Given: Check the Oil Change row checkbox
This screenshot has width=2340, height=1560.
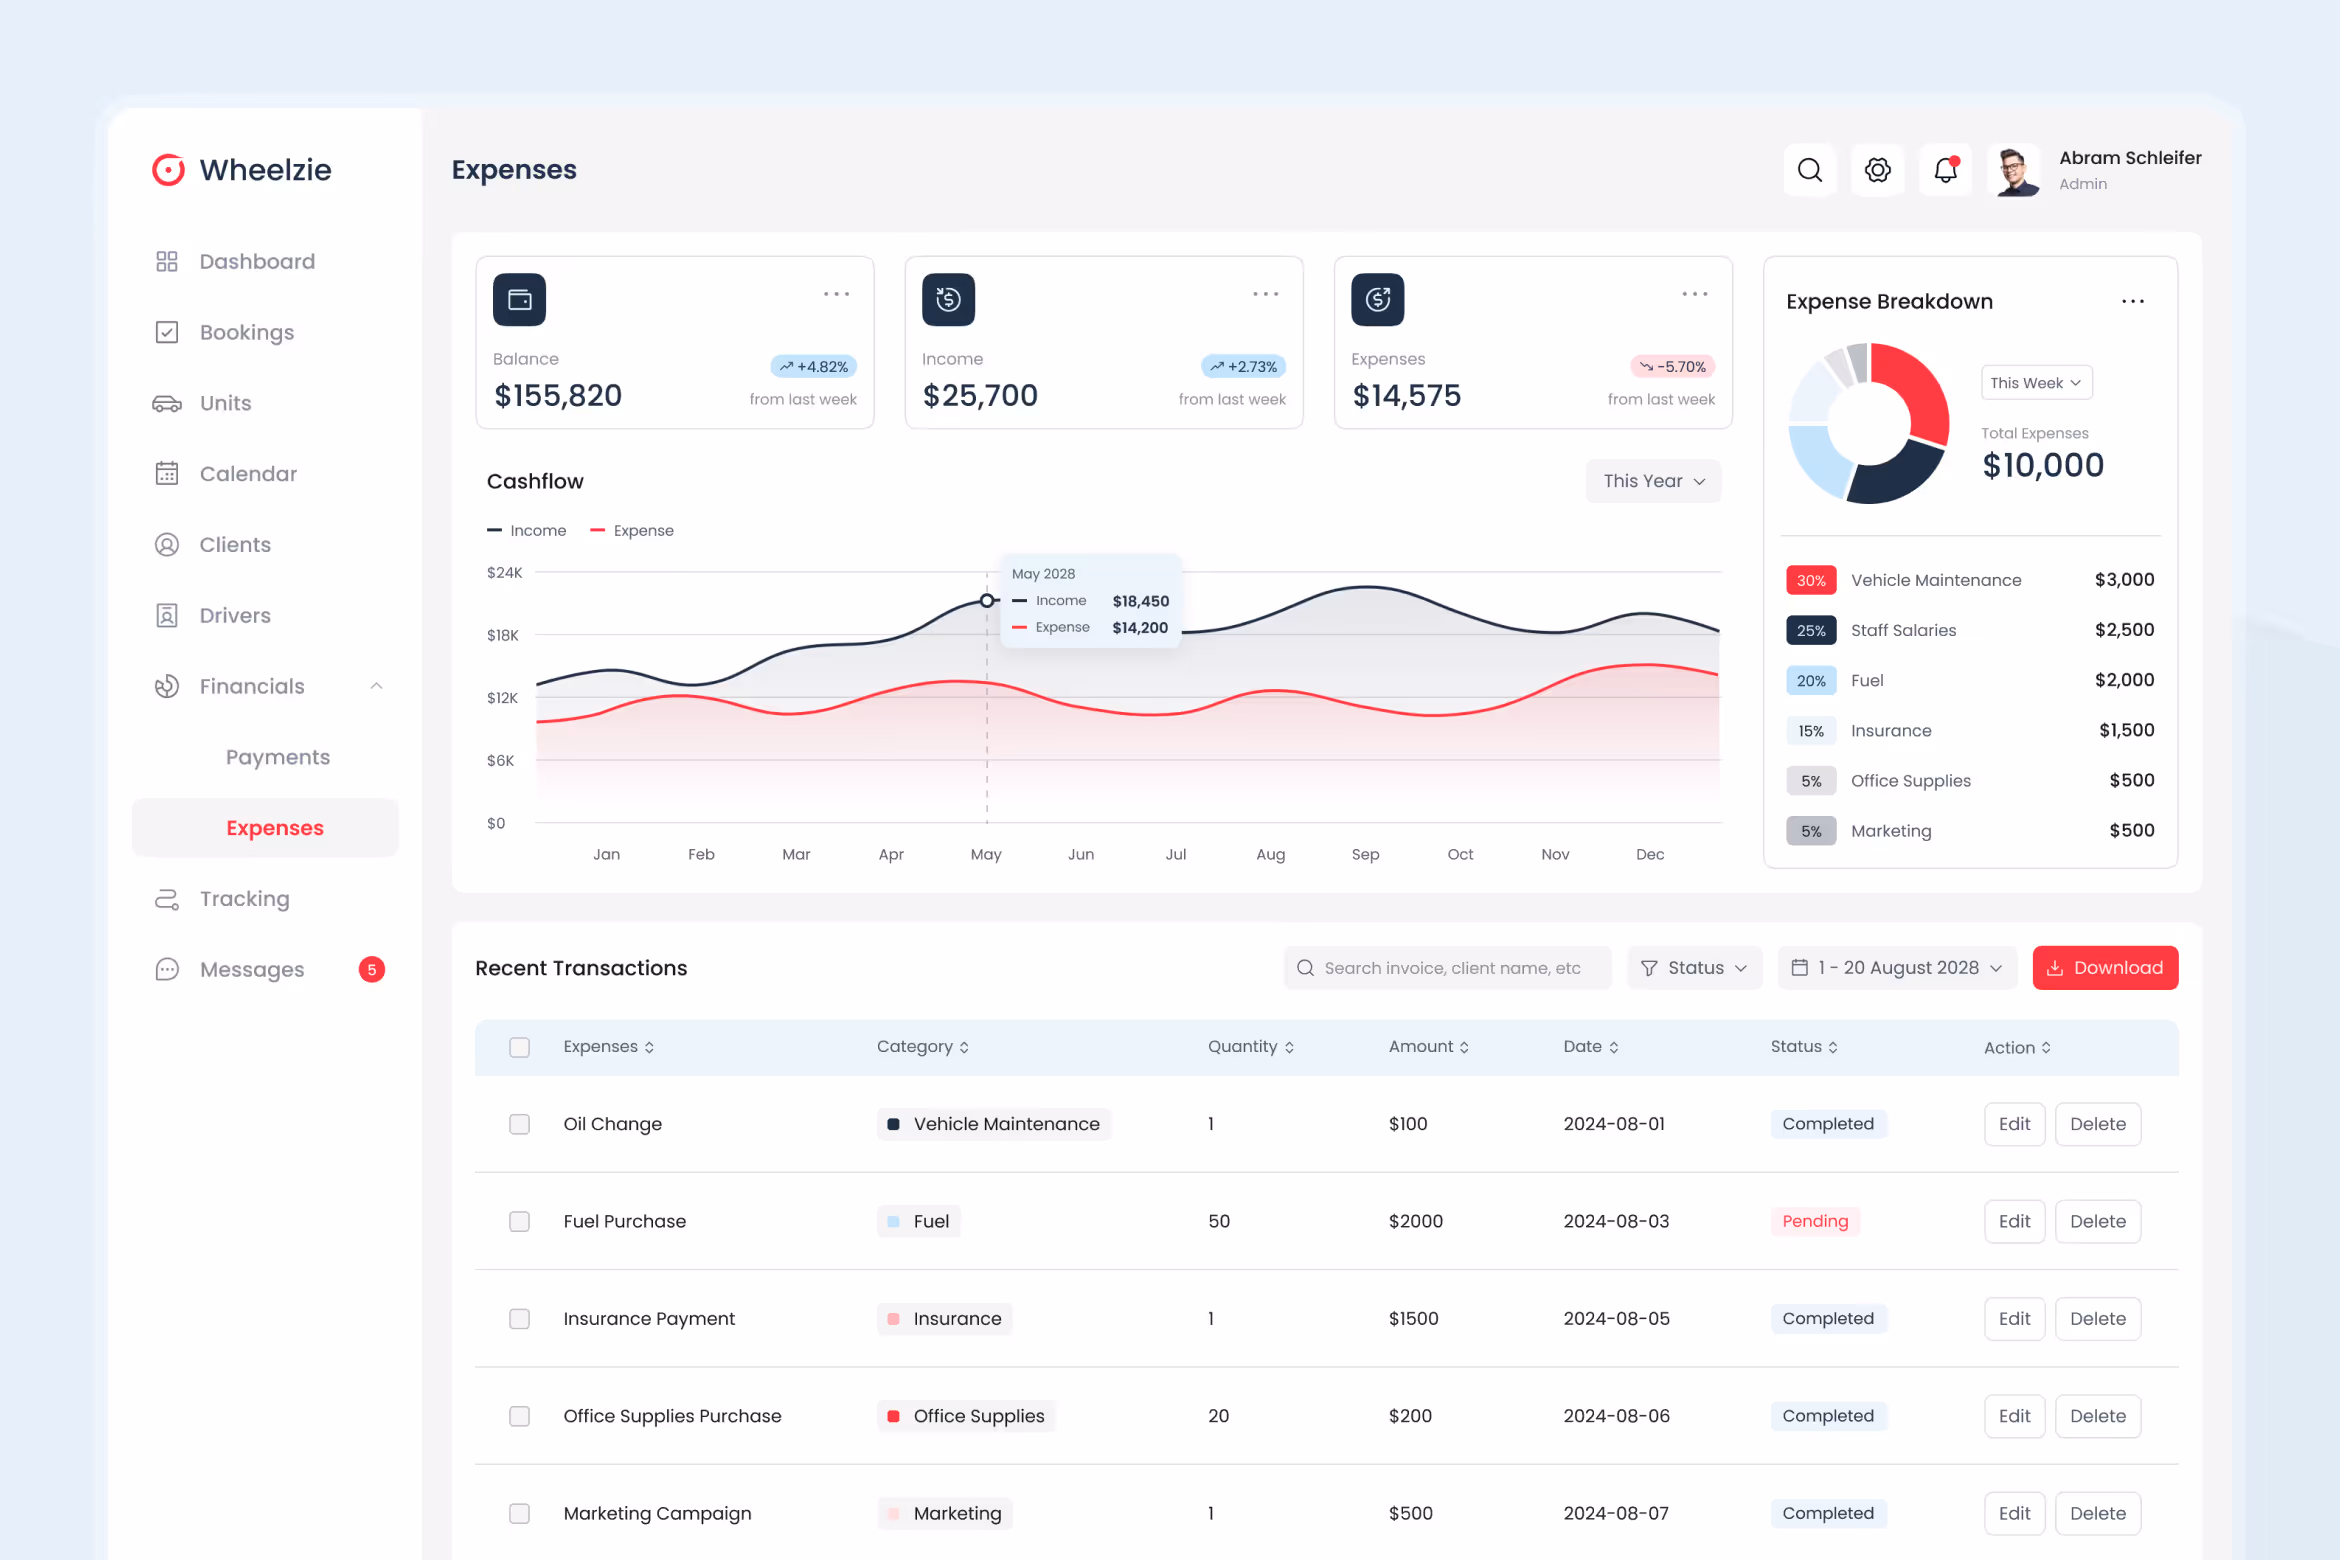Looking at the screenshot, I should (x=519, y=1124).
